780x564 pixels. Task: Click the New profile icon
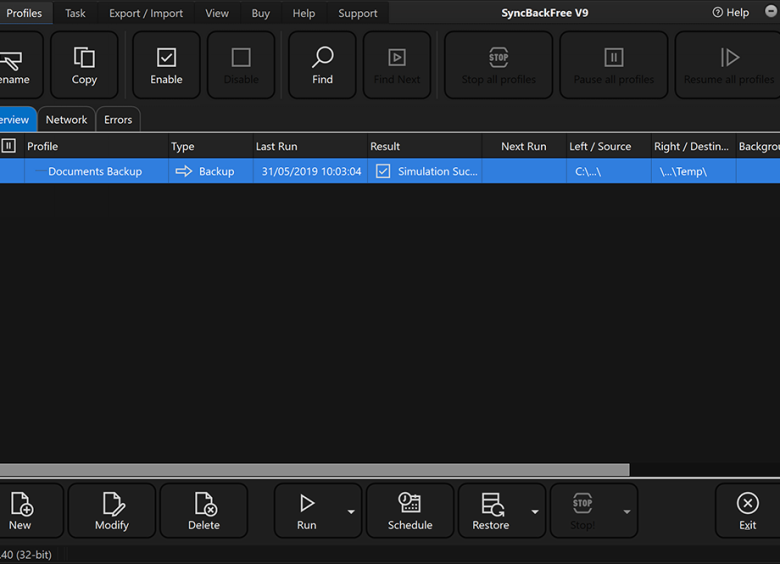20,503
